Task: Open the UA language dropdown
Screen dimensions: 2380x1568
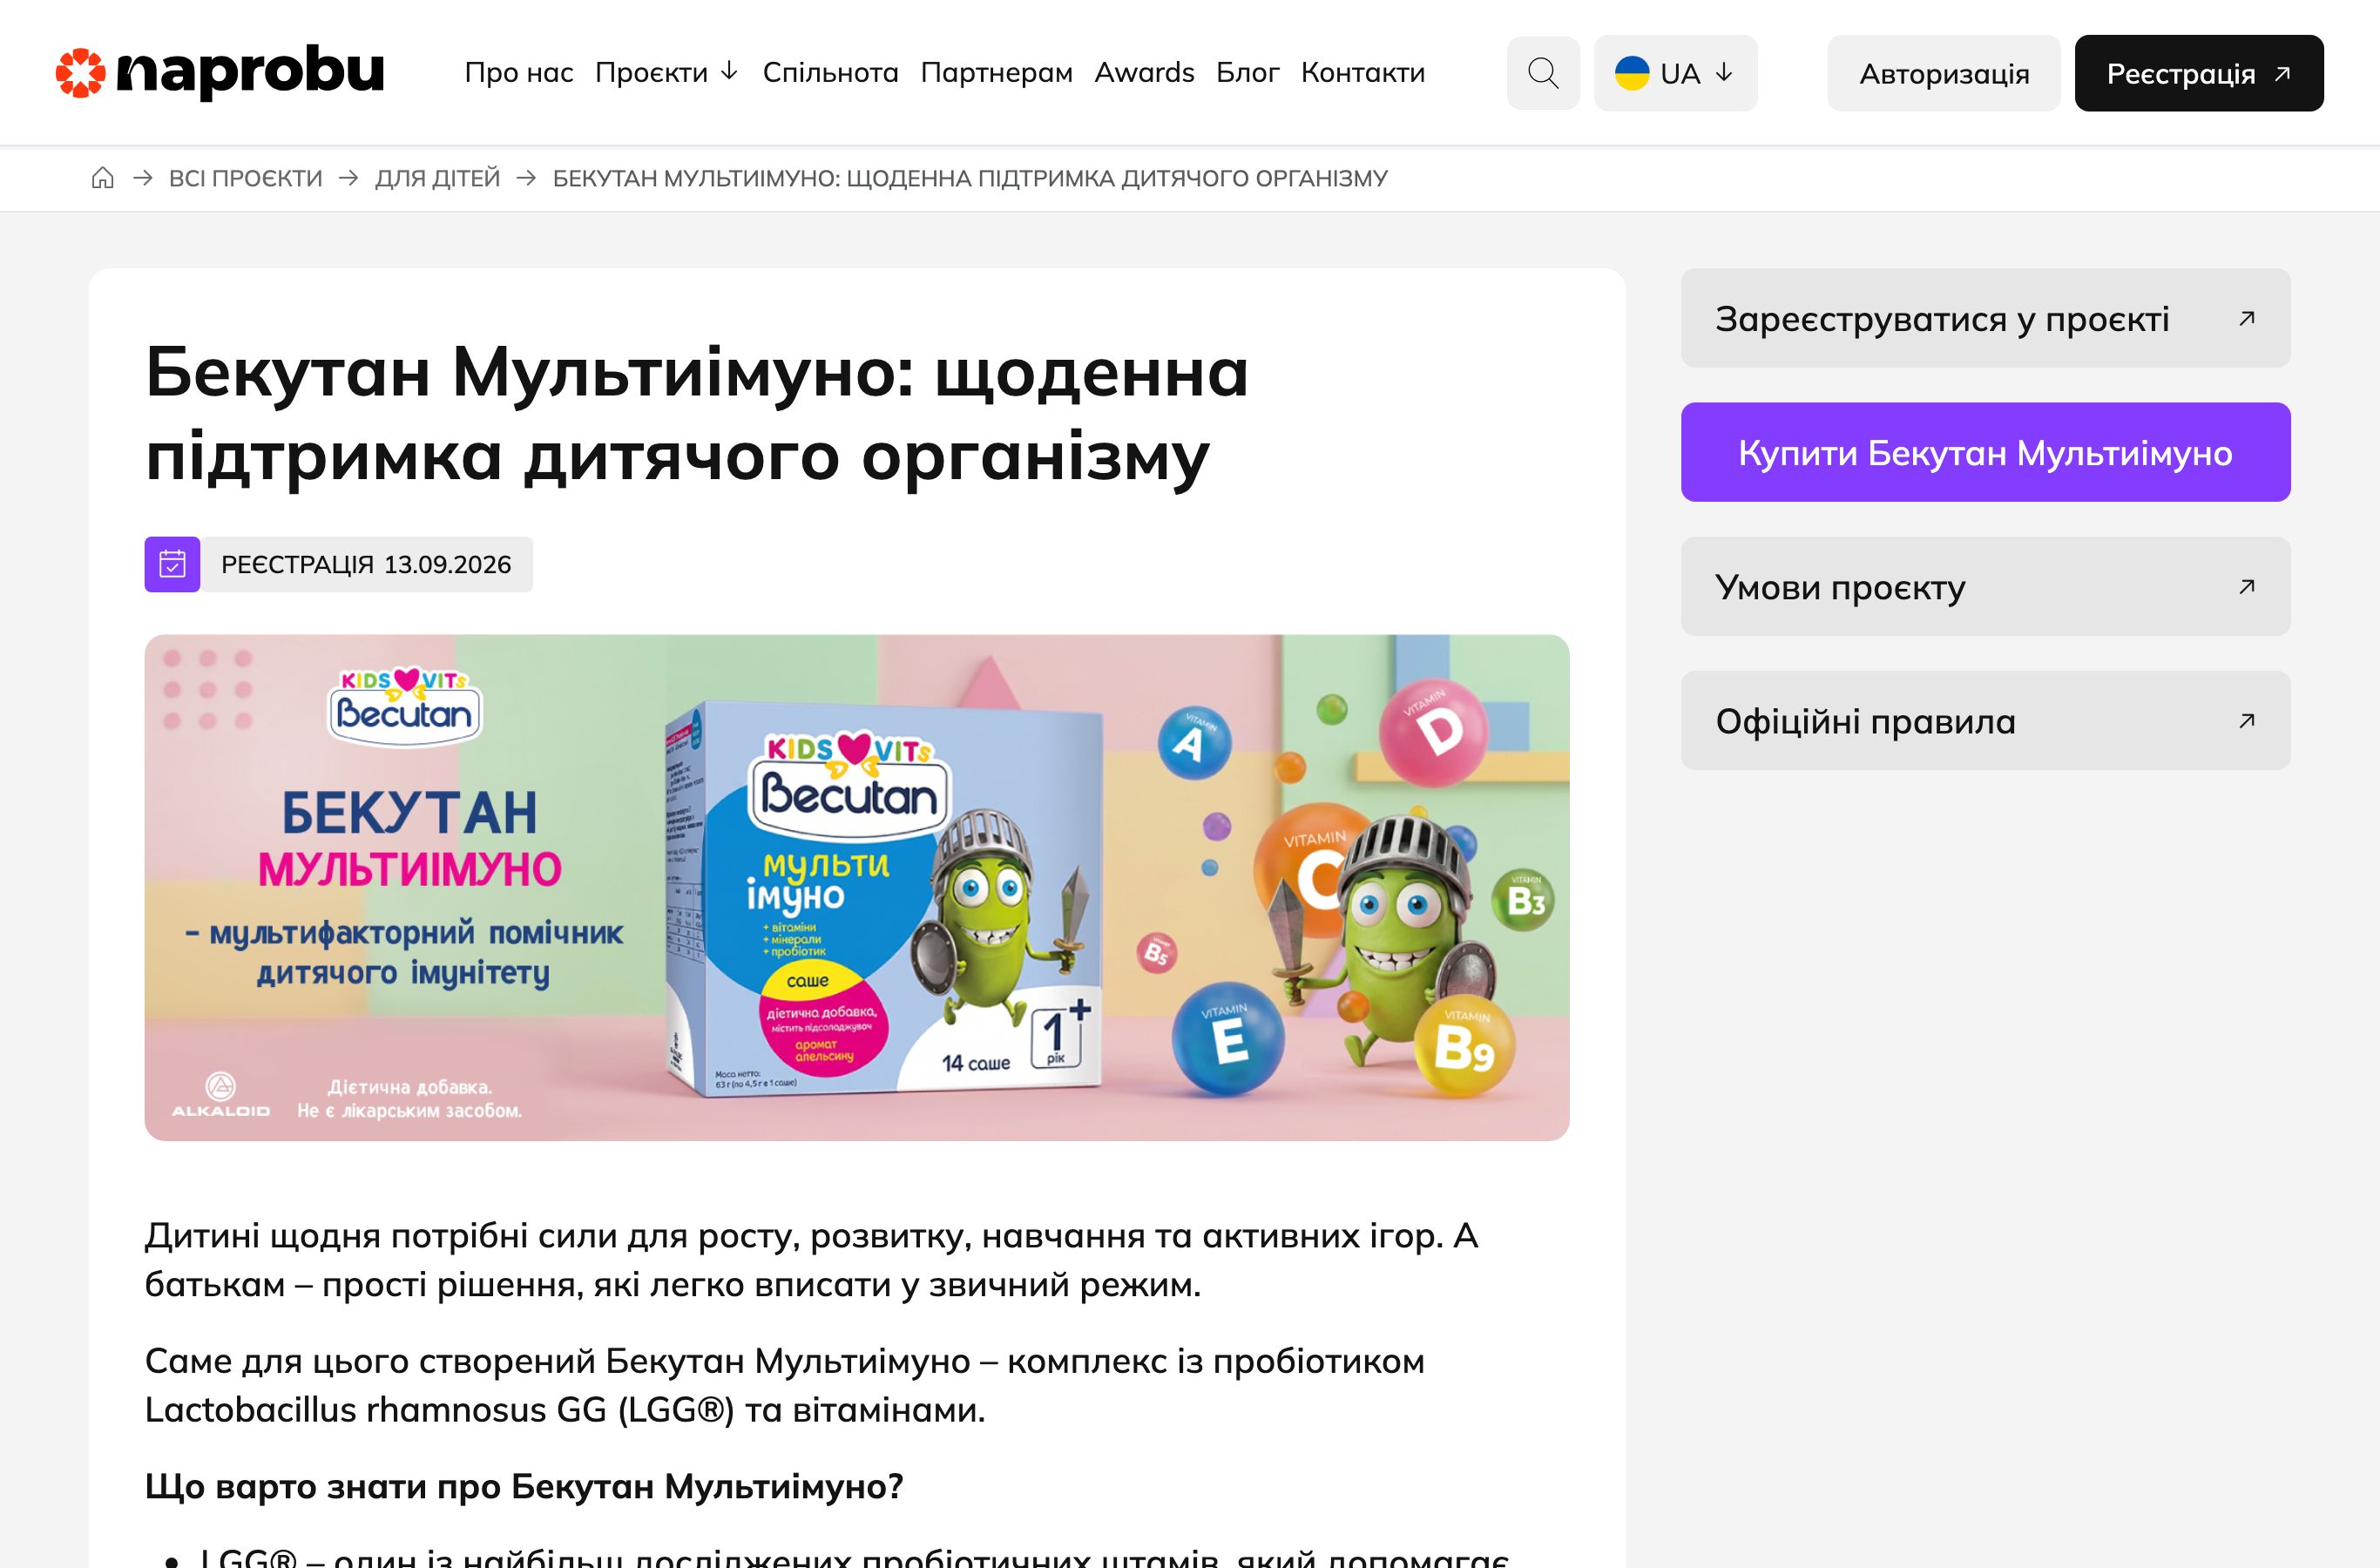Action: [x=1675, y=73]
